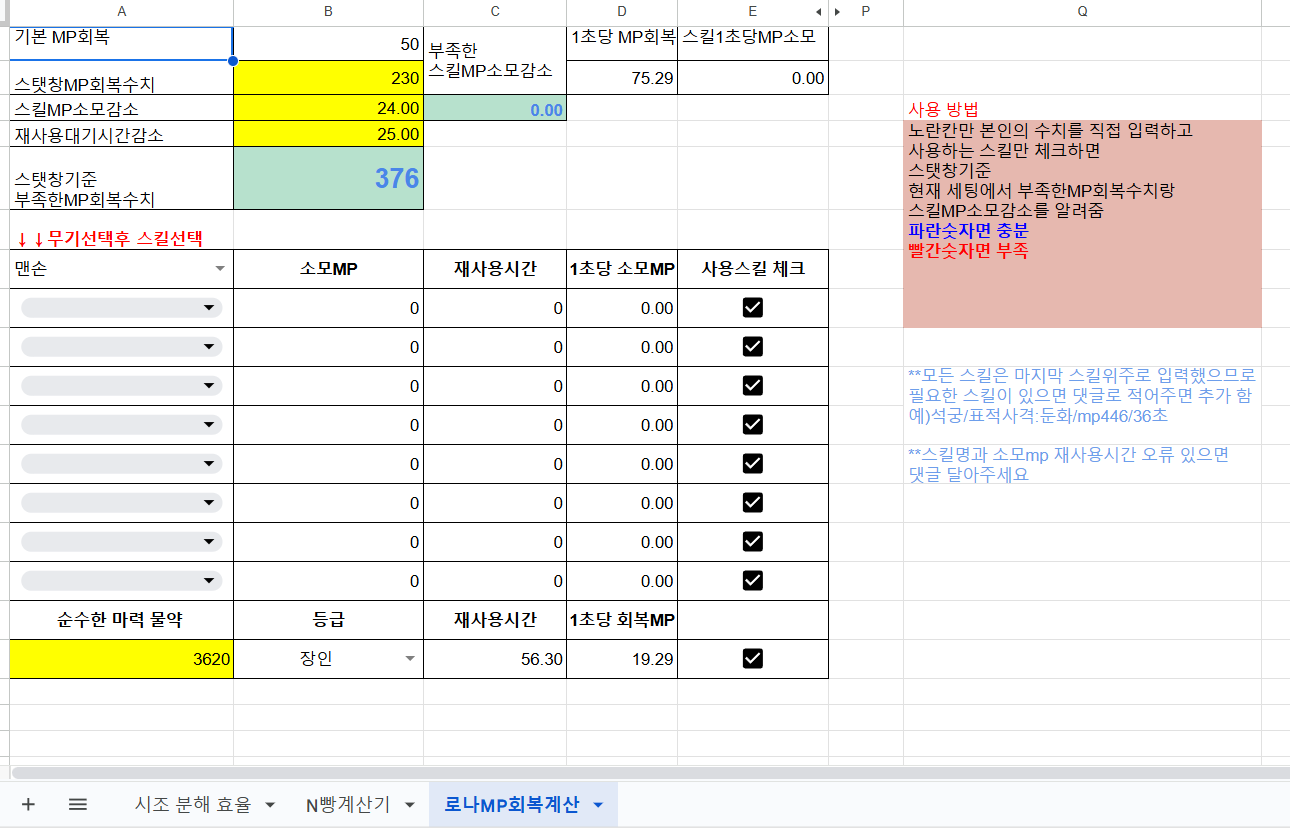Expand hidden columns using right arrow before P

(x=837, y=11)
